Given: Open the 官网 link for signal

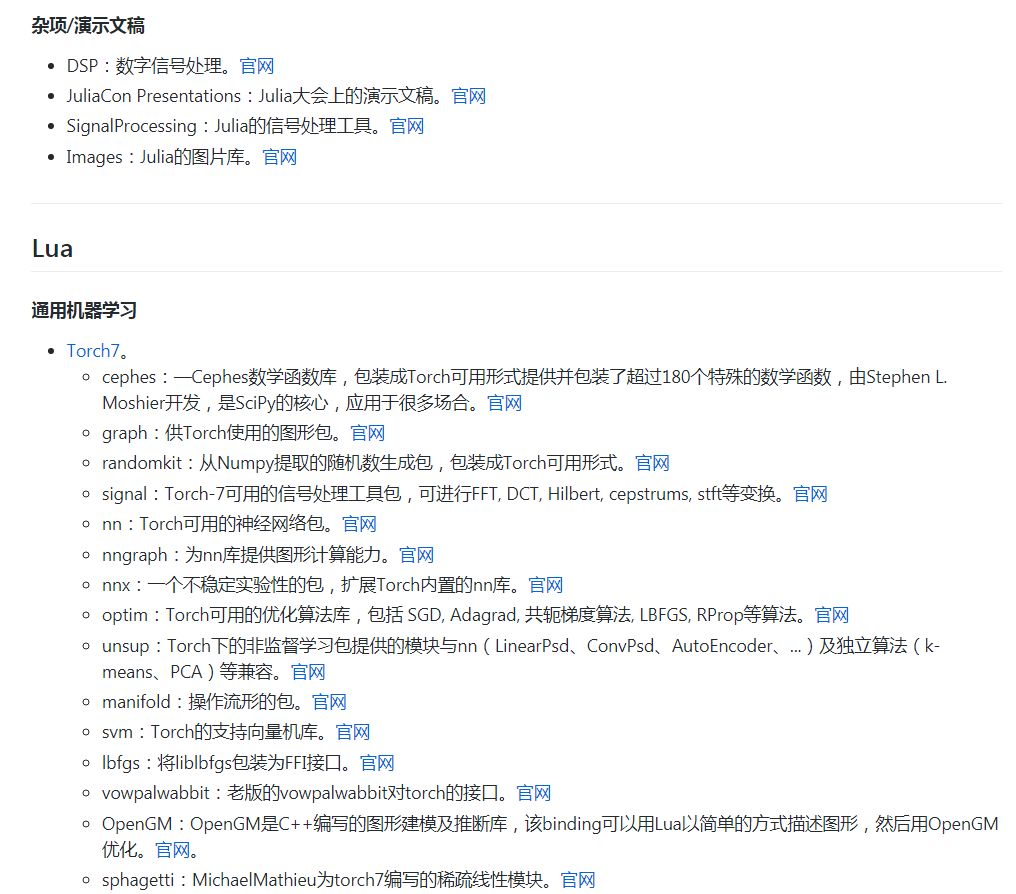Looking at the screenshot, I should coord(811,494).
